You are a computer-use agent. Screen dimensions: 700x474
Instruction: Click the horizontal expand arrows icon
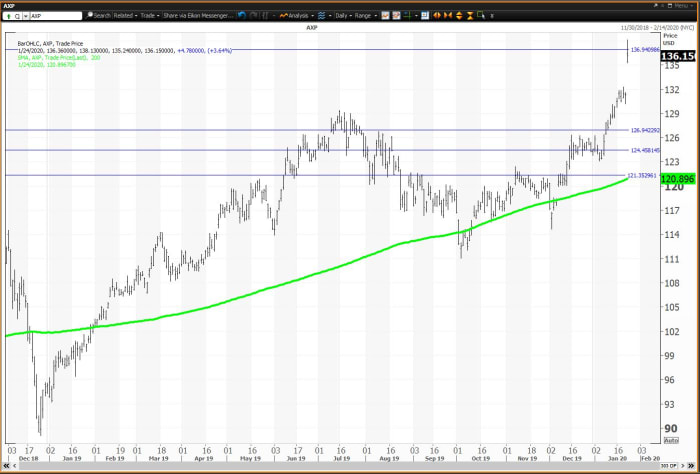(x=437, y=16)
